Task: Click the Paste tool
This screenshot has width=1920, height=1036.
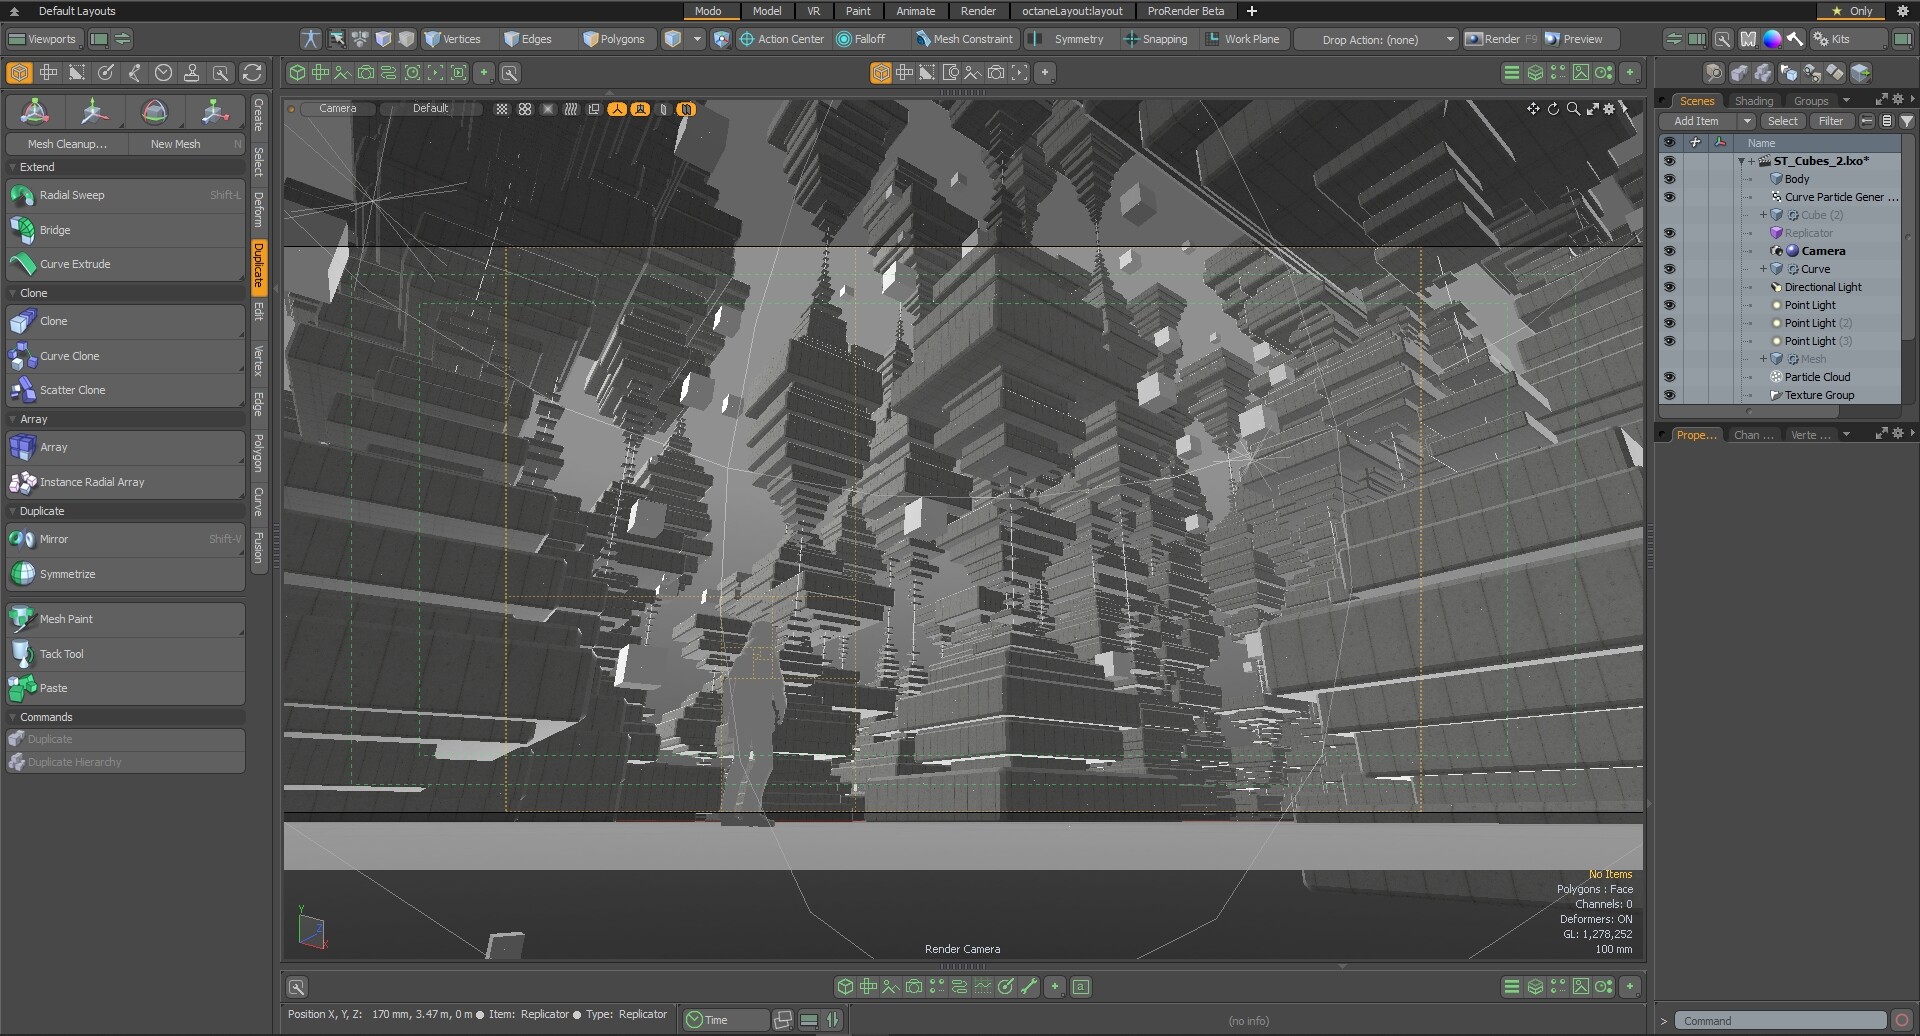Action: 125,688
